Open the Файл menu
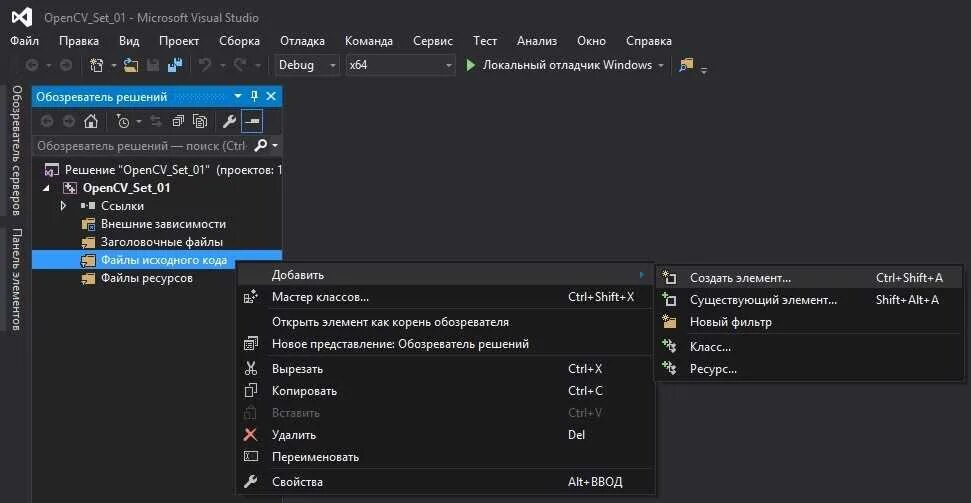Screen dimensions: 971x503 [25, 41]
